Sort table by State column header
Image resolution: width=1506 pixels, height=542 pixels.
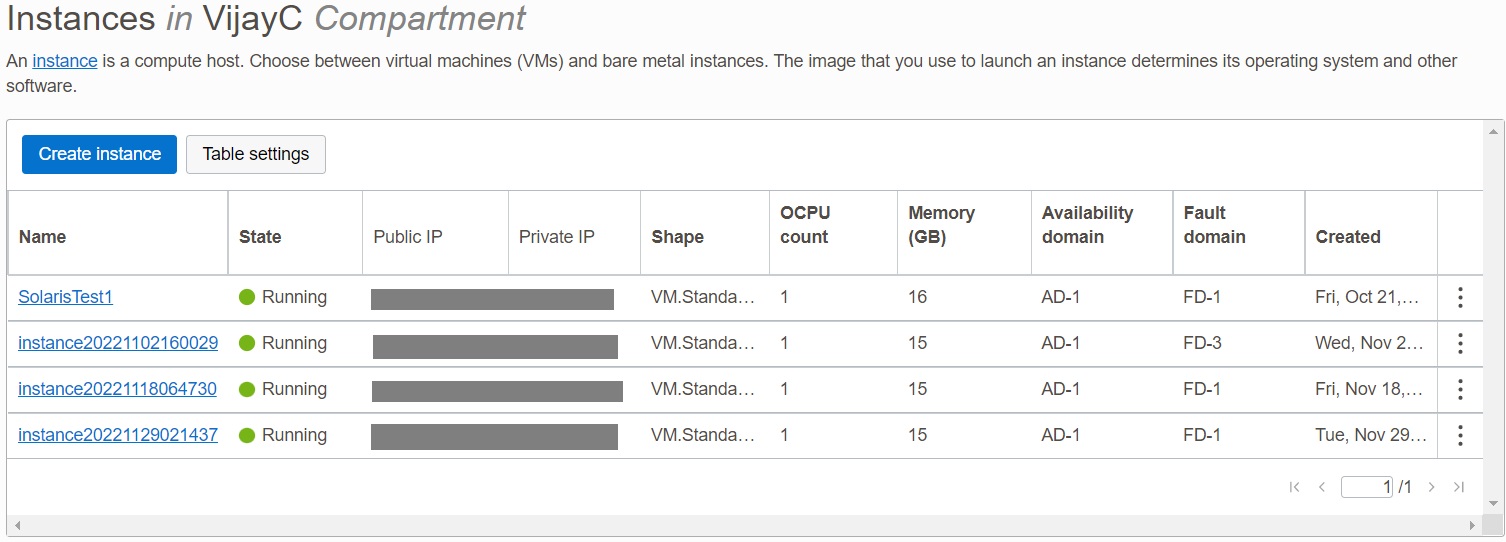coord(260,237)
